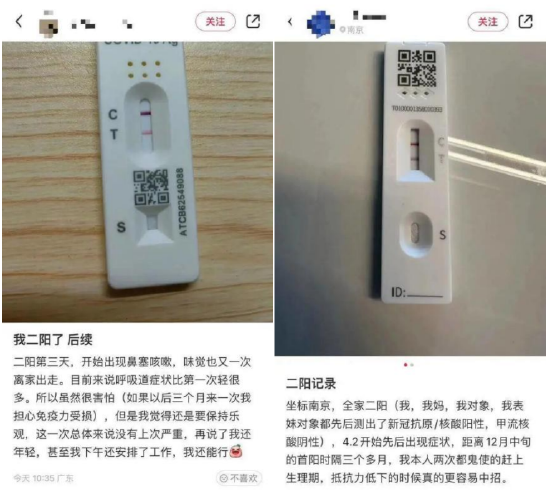550x499 pixels.
Task: Tap the left post body text
Action: (x=133, y=406)
